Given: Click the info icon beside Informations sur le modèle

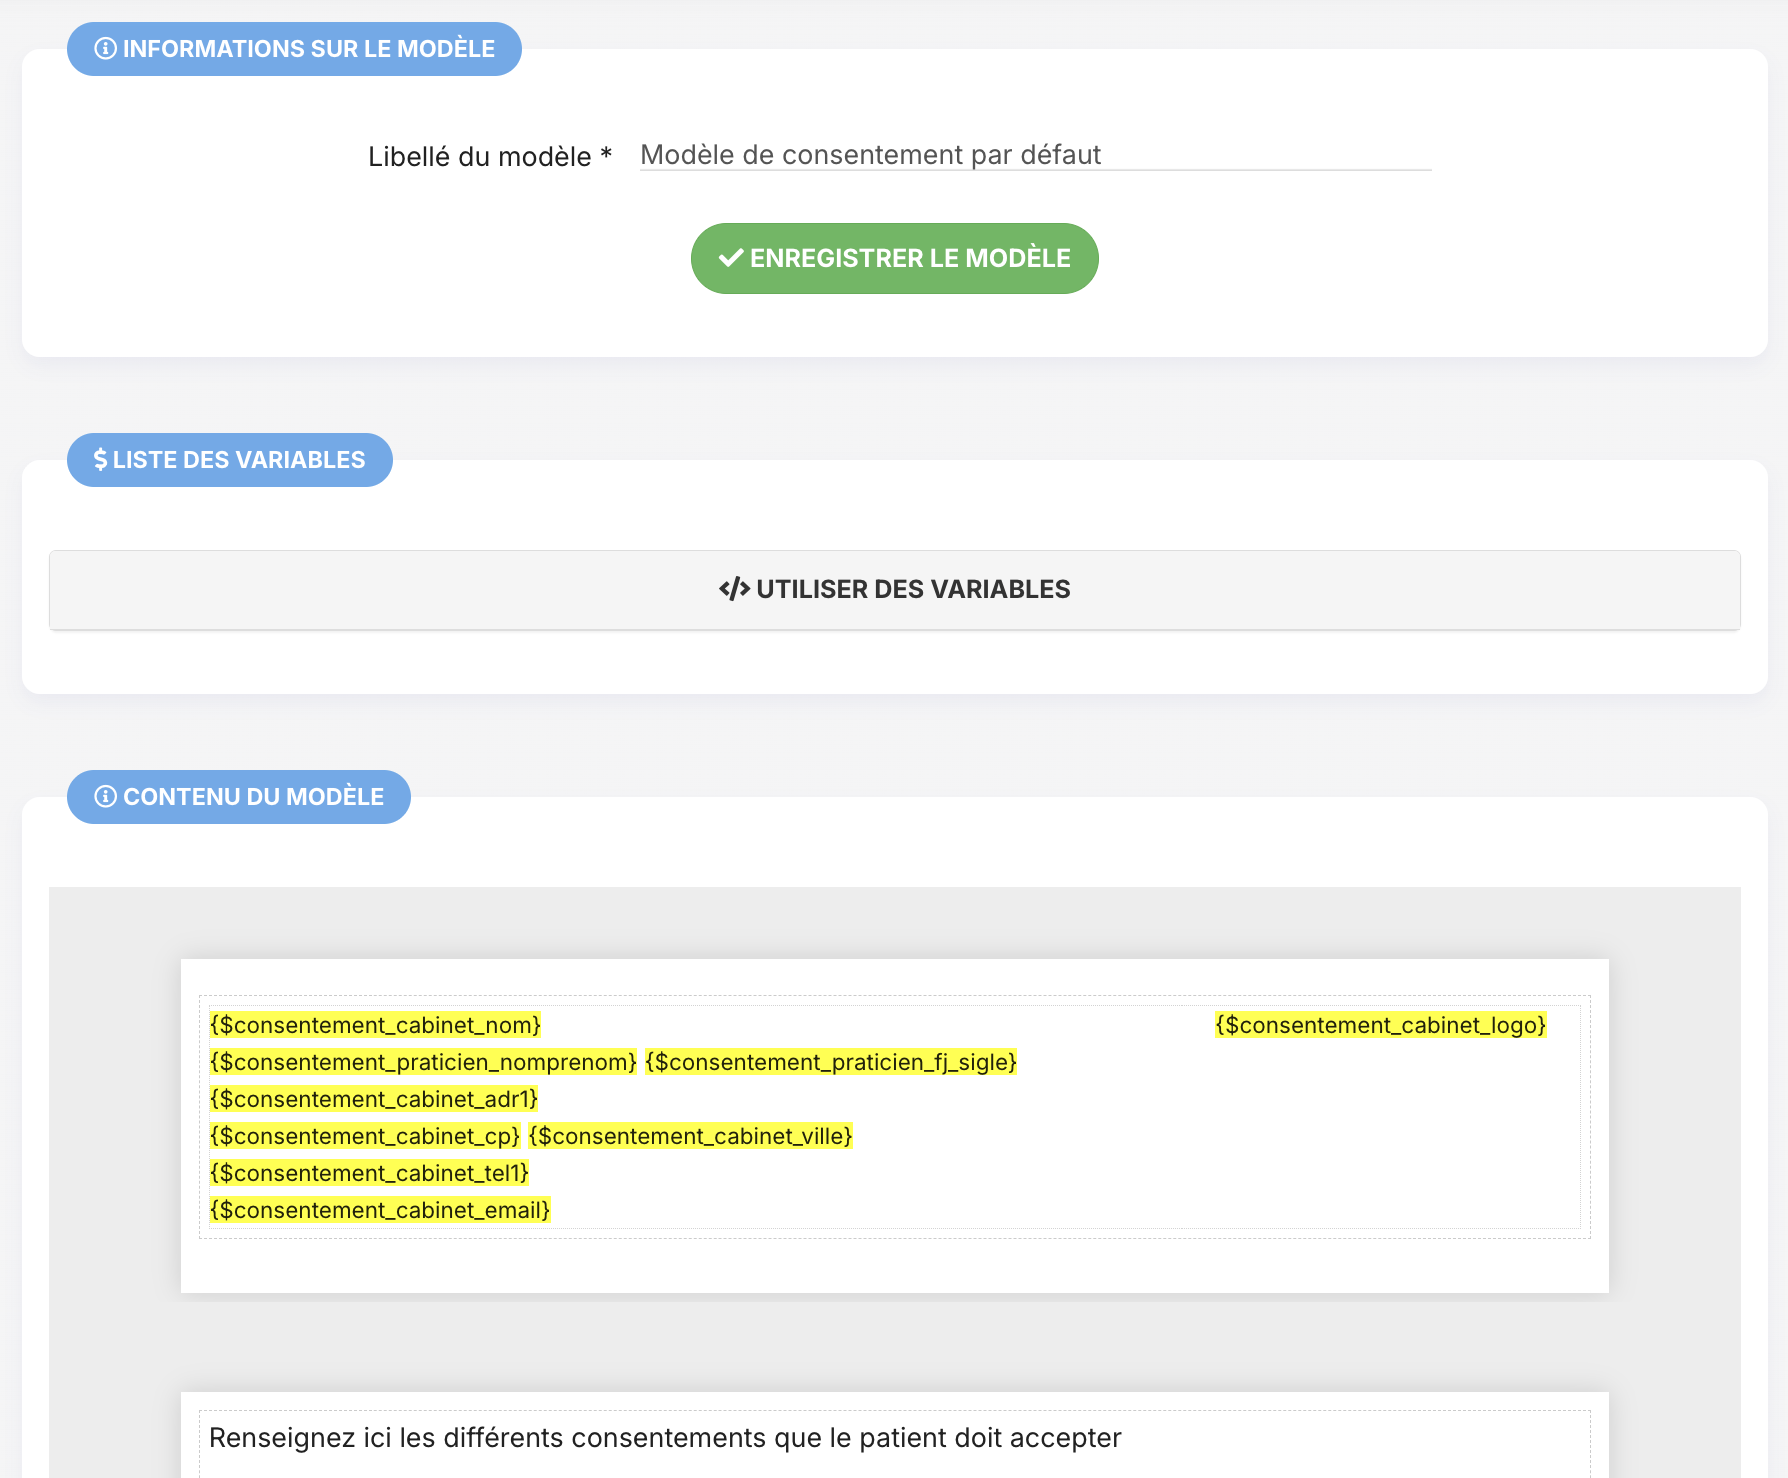Looking at the screenshot, I should 105,49.
